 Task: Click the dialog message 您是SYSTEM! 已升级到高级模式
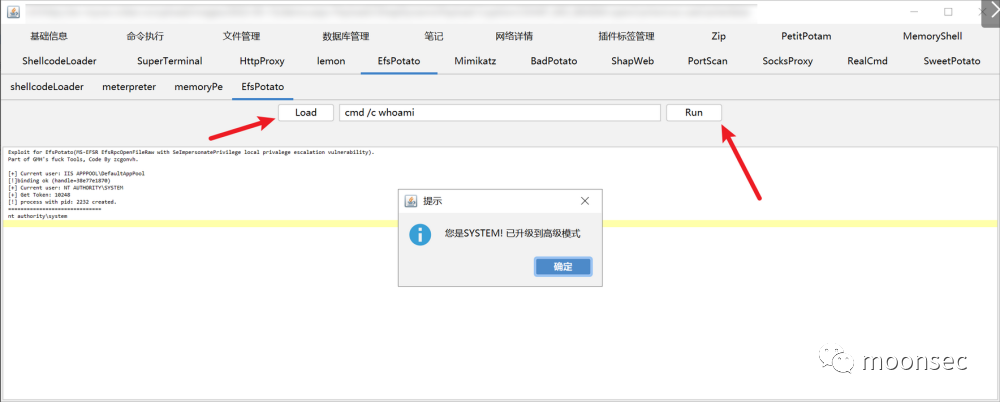pos(512,234)
